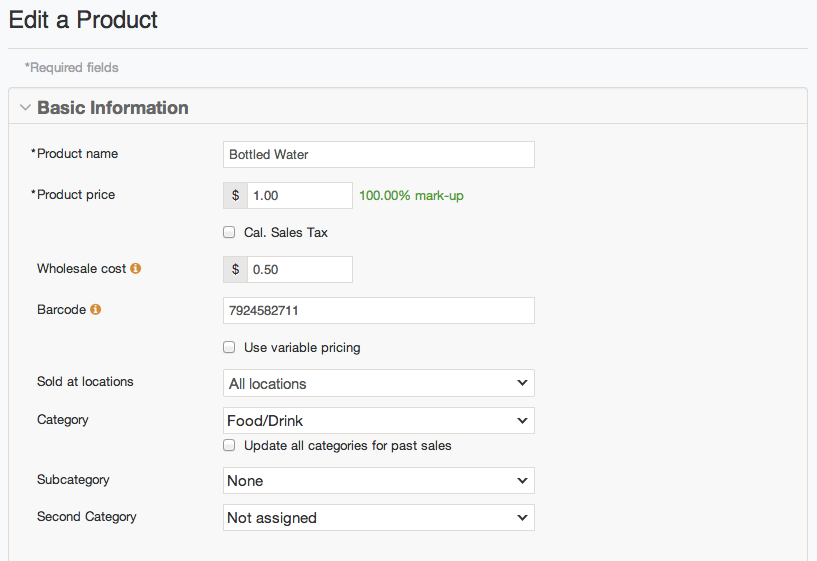
Task: Click the Use variable pricing label
Action: point(302,348)
